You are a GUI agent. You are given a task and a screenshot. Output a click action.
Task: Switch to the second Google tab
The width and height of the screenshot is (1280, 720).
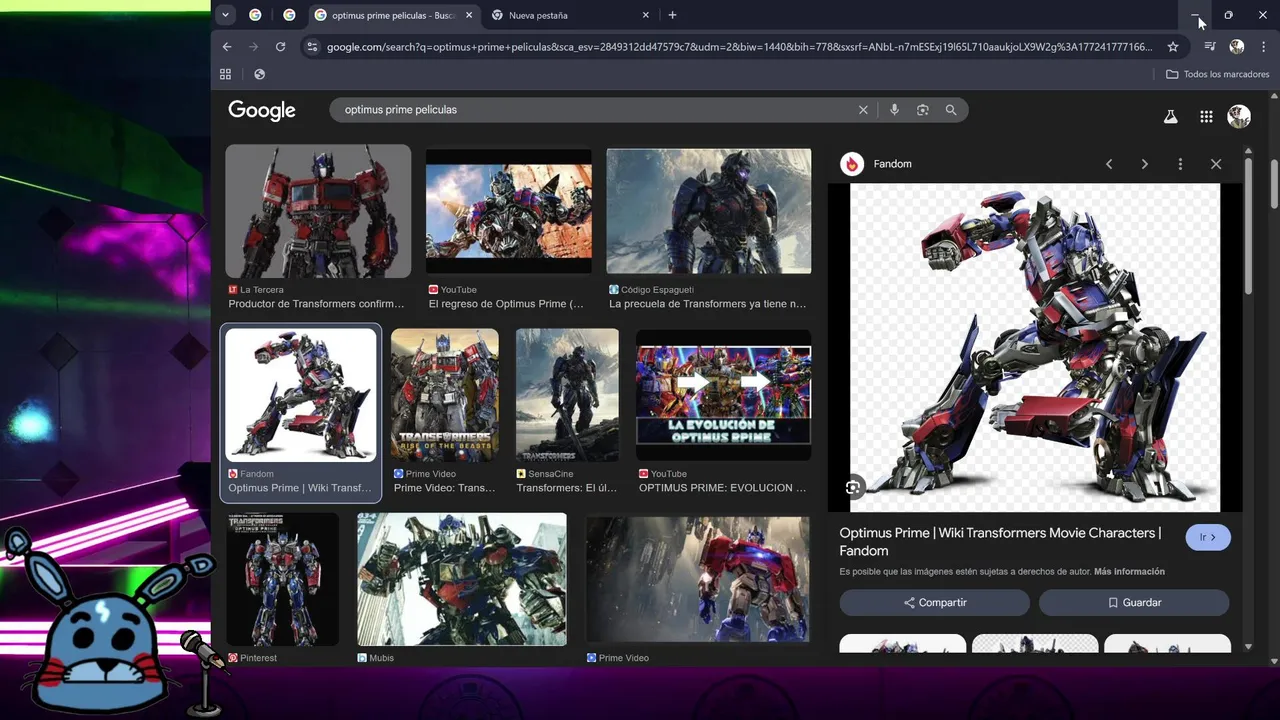coord(289,15)
